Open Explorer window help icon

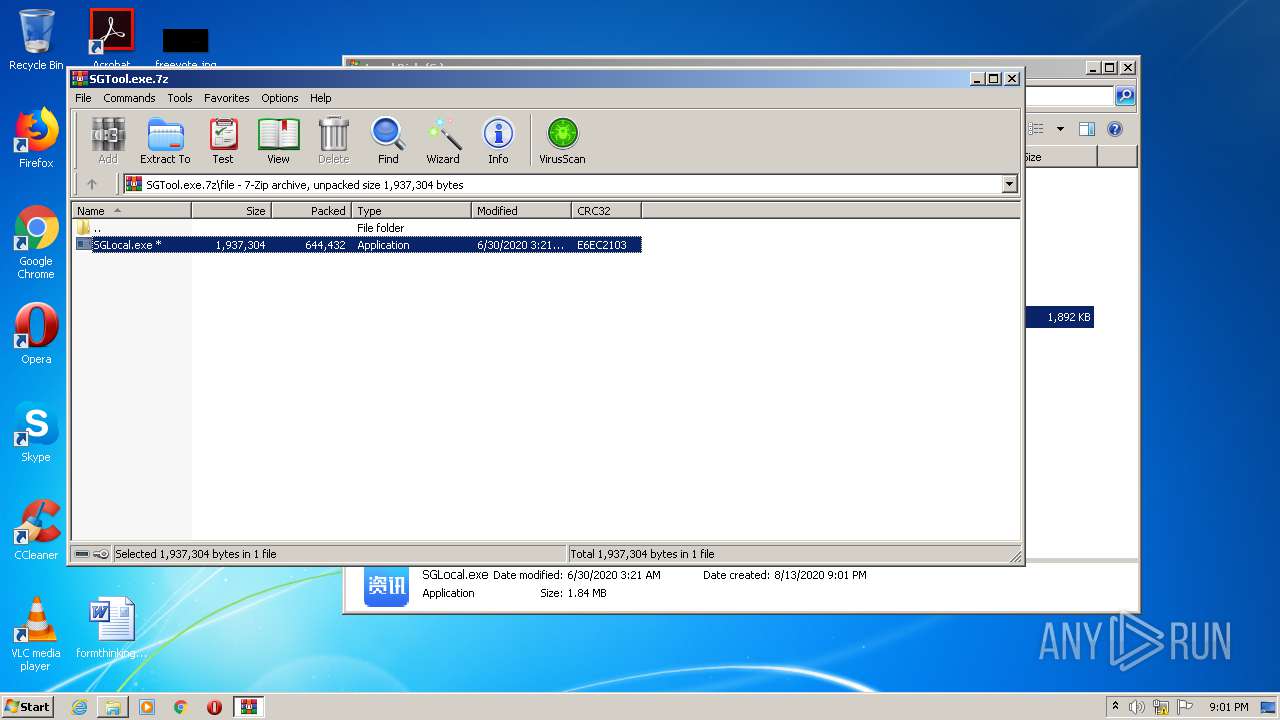tap(1115, 129)
